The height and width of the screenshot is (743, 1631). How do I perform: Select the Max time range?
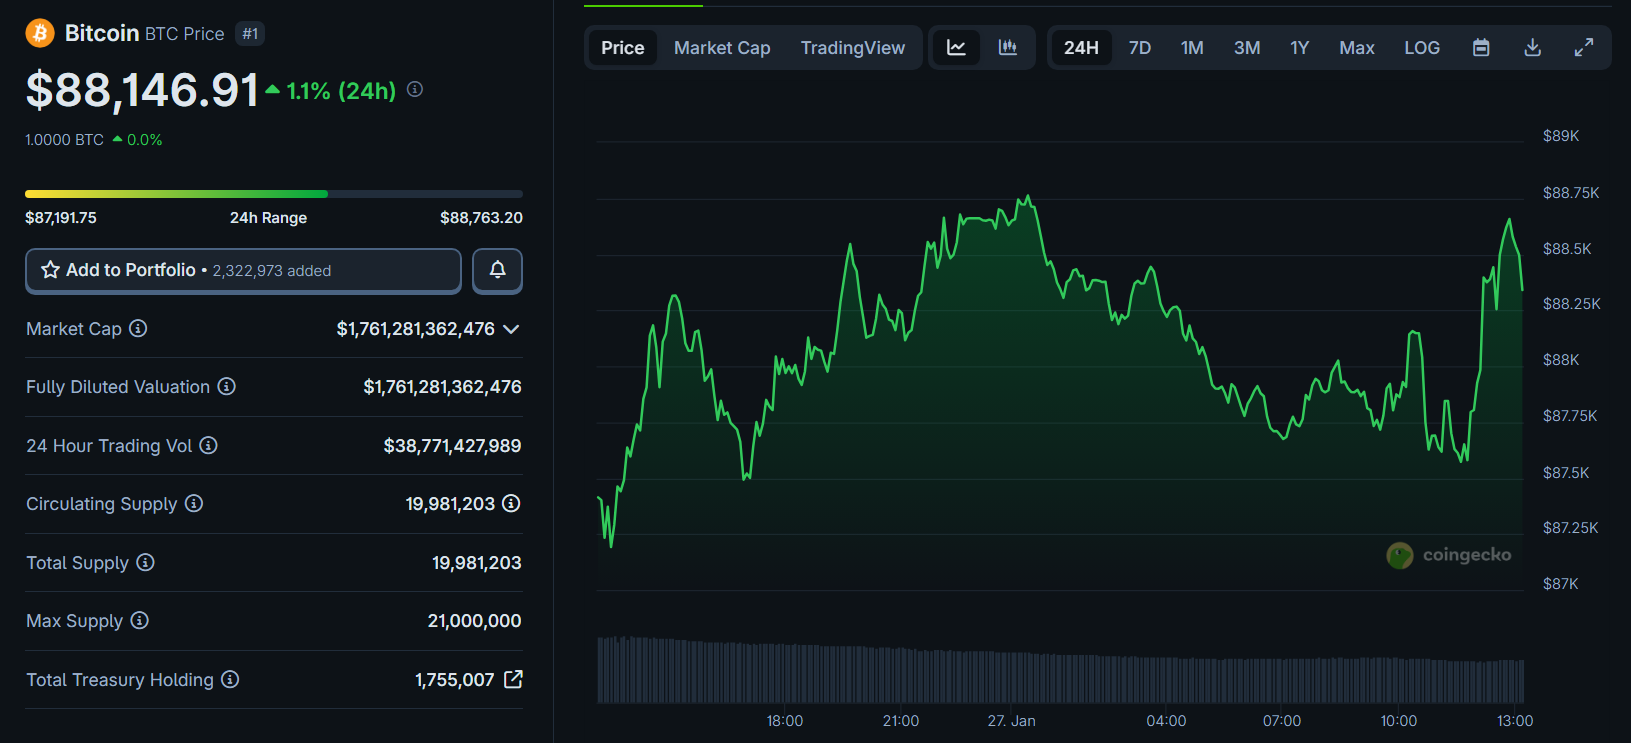coord(1356,48)
